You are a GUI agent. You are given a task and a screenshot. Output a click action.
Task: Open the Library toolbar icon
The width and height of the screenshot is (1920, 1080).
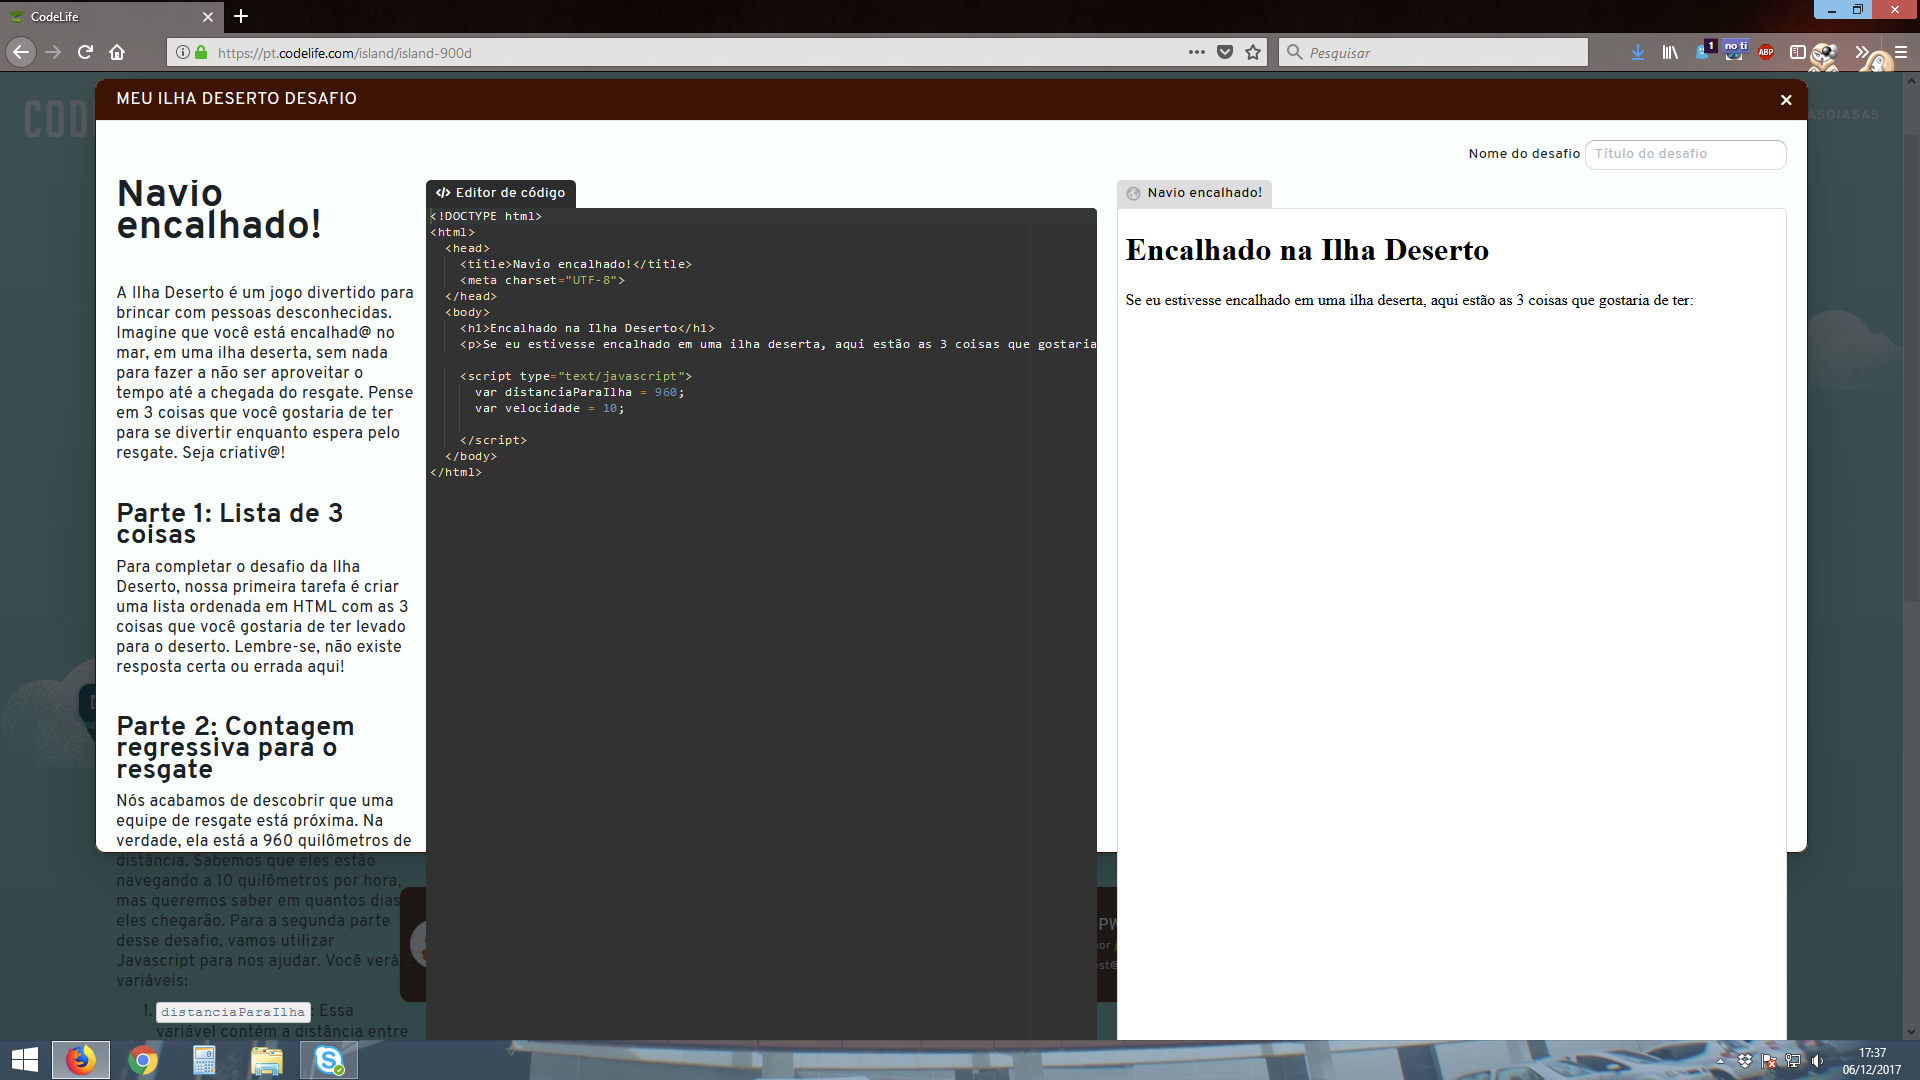point(1670,52)
